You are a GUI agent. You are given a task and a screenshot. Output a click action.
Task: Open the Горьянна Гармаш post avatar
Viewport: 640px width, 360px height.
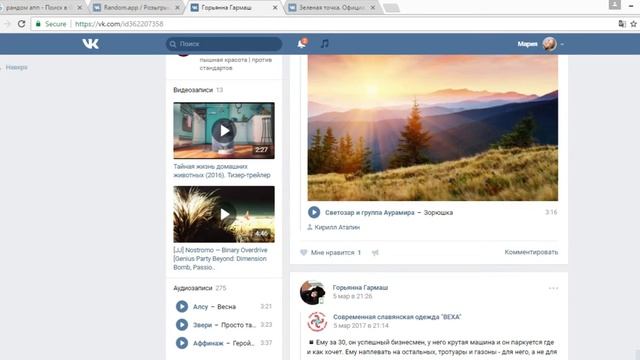pos(312,292)
